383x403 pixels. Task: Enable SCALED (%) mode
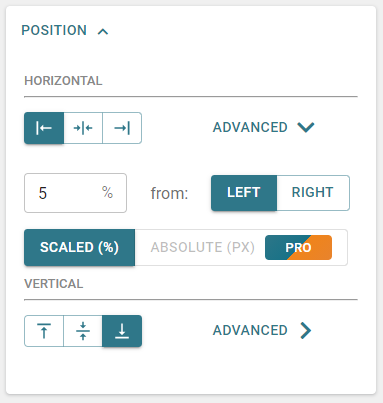coord(79,247)
